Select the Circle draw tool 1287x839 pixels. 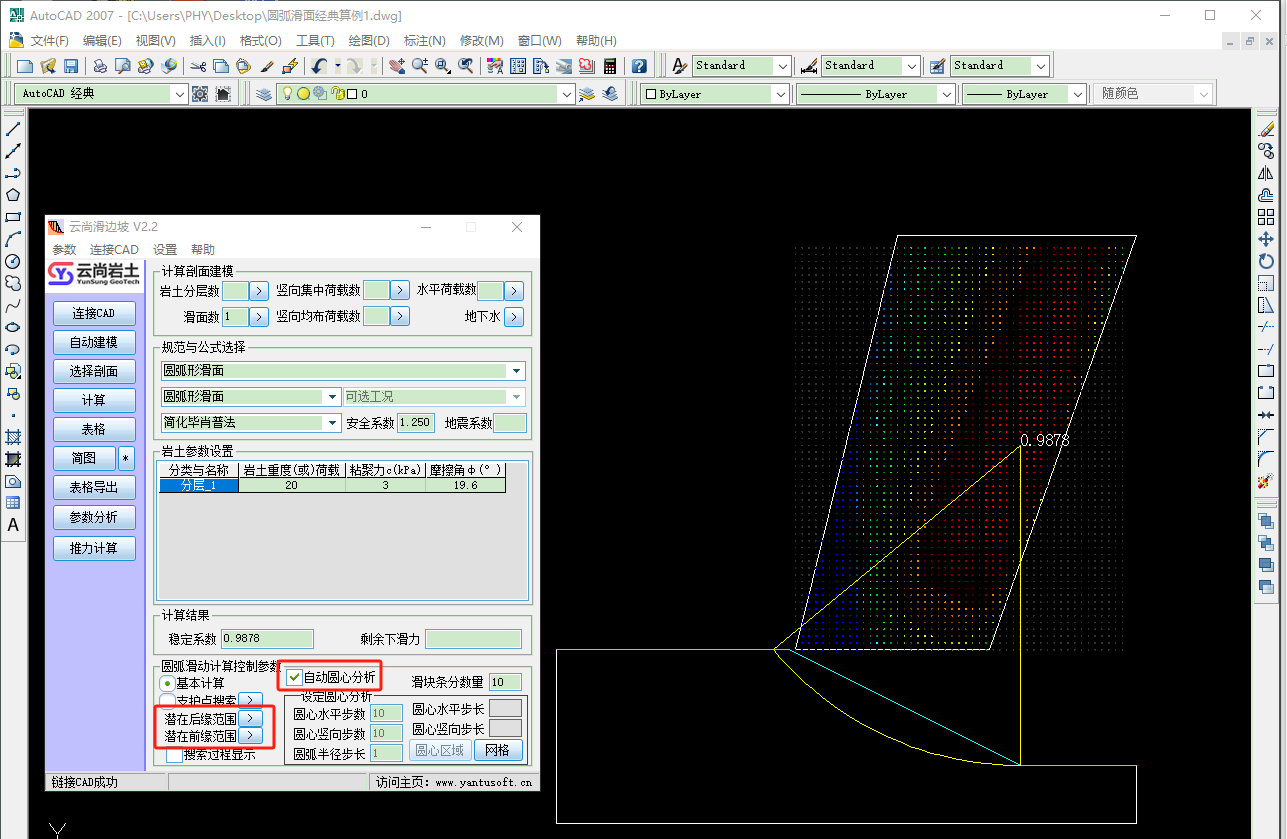(13, 261)
